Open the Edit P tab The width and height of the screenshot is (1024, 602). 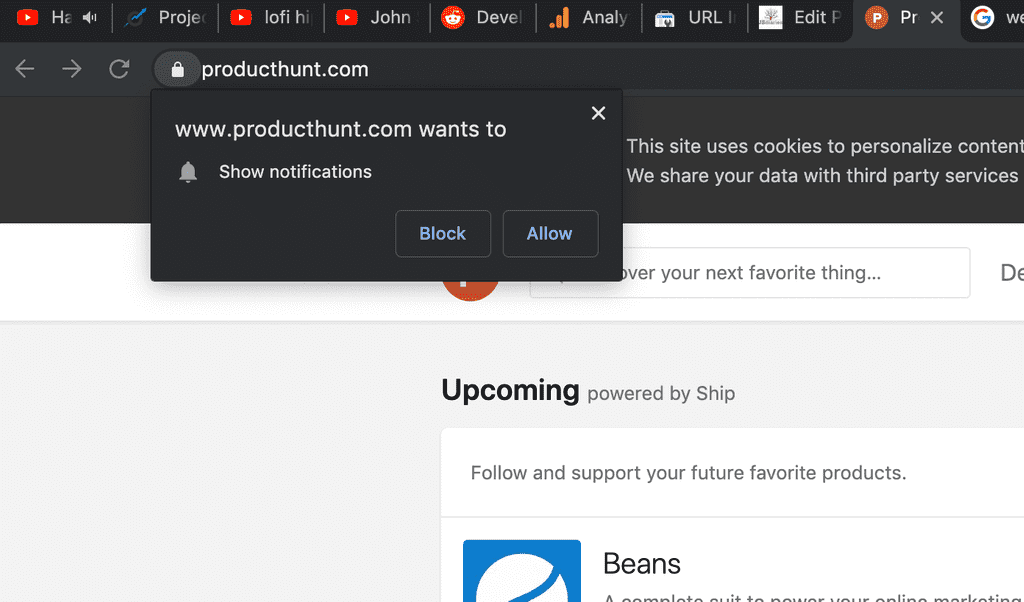pyautogui.click(x=800, y=18)
